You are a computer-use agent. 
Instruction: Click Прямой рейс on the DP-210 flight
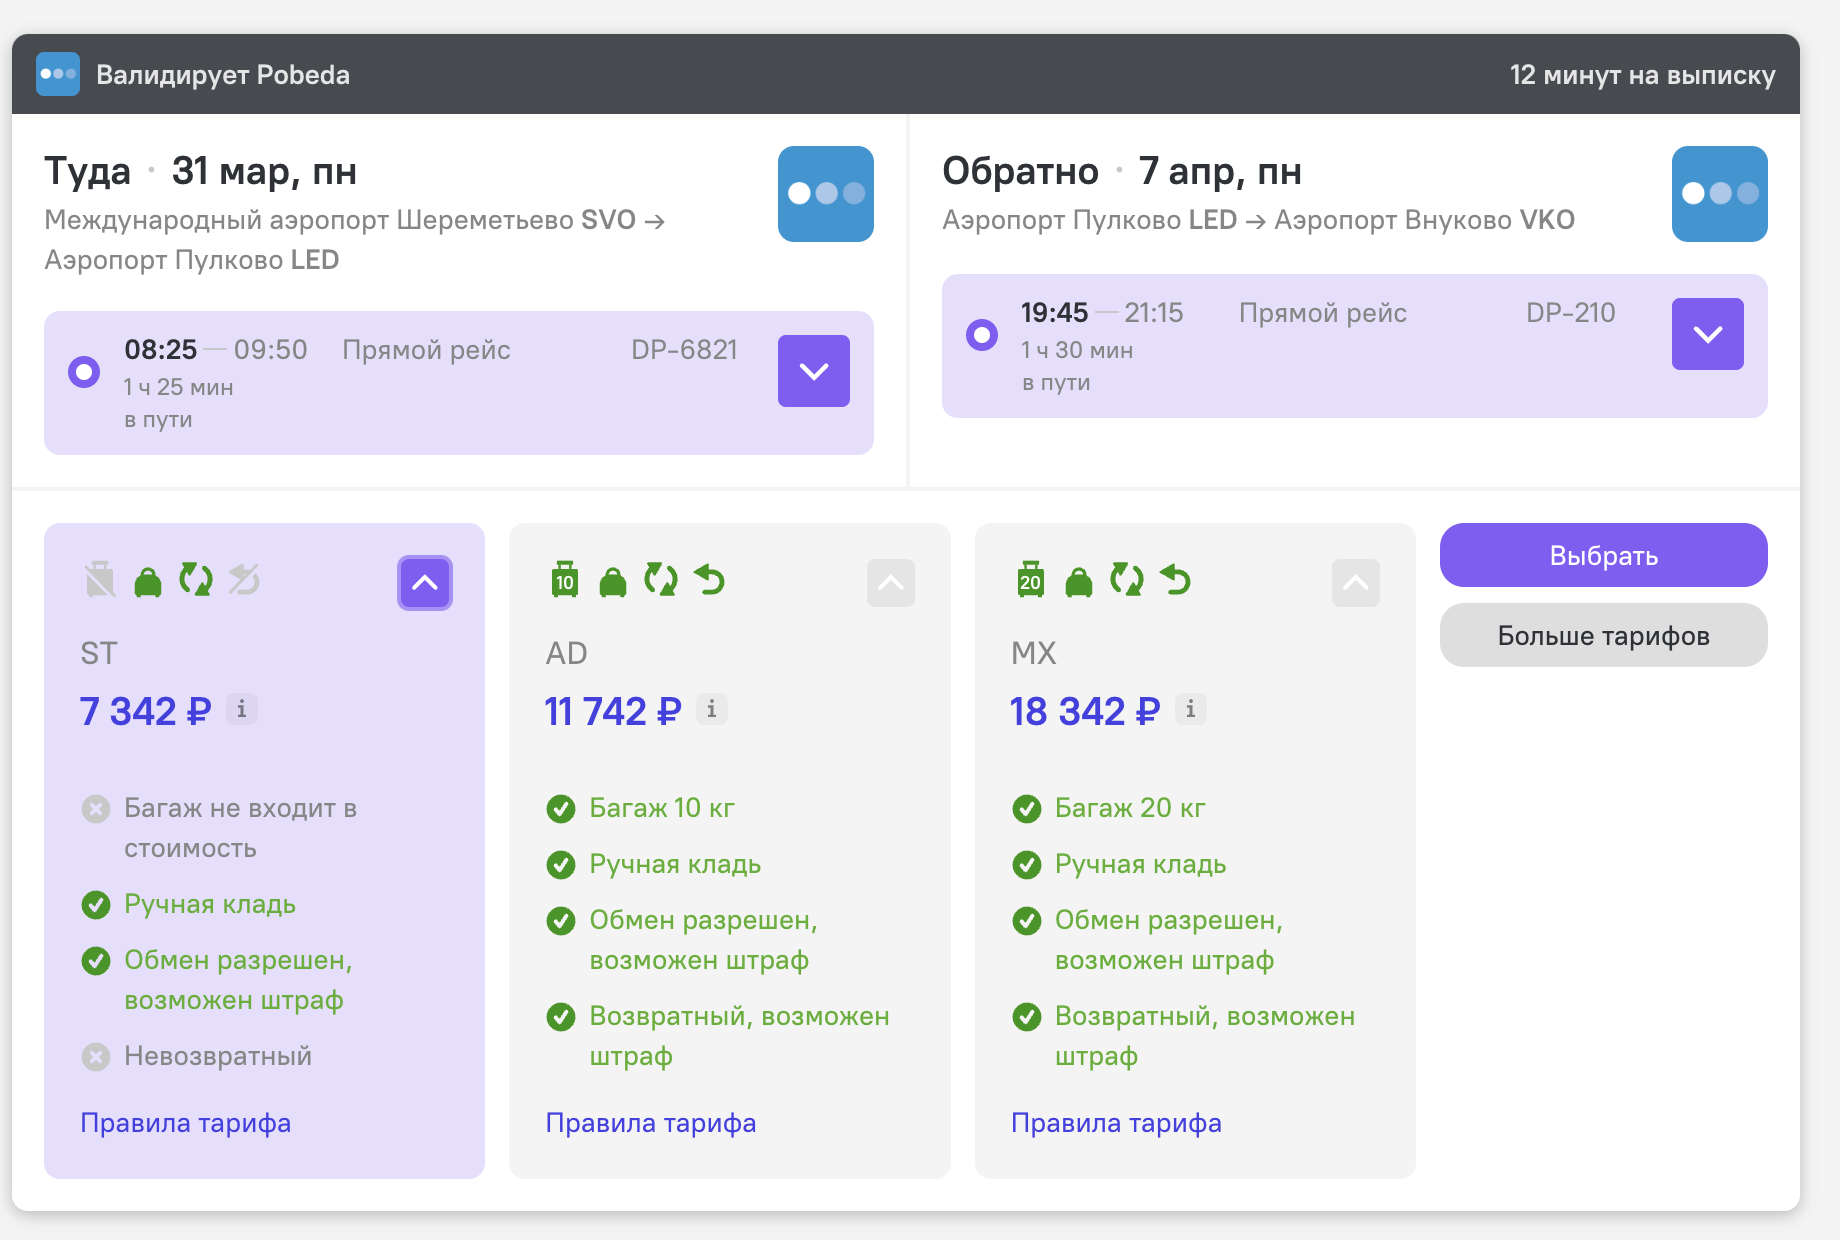[x=1323, y=313]
